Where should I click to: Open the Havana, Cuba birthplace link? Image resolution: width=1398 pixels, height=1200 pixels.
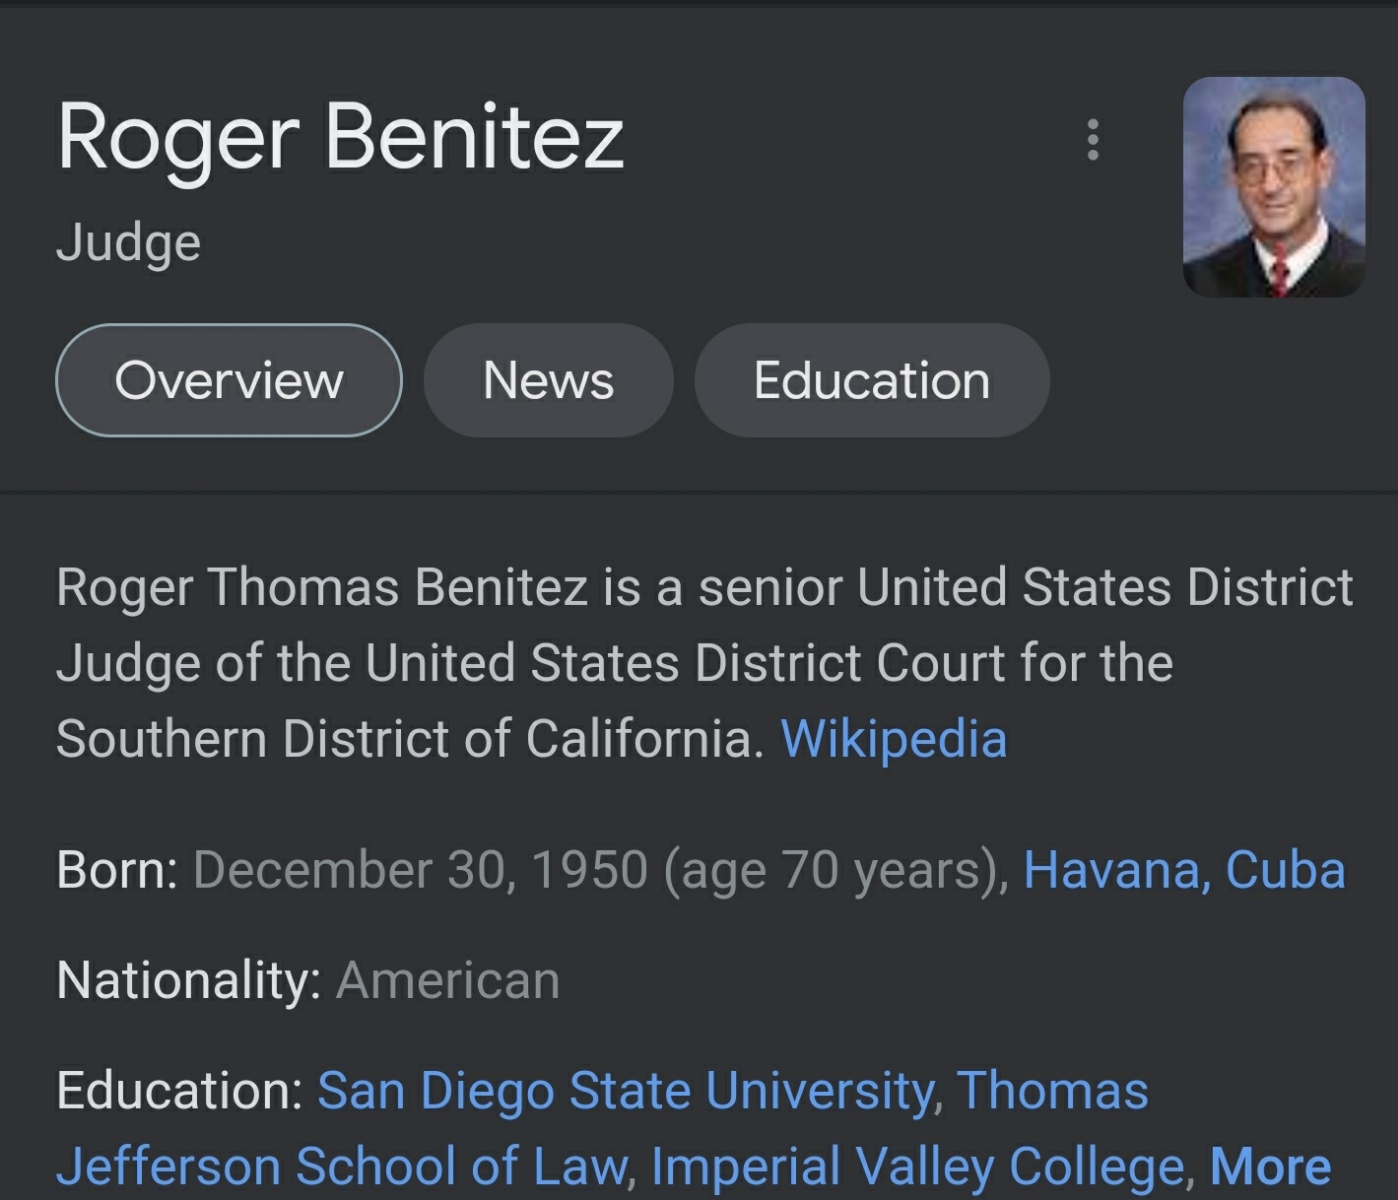pos(1184,869)
